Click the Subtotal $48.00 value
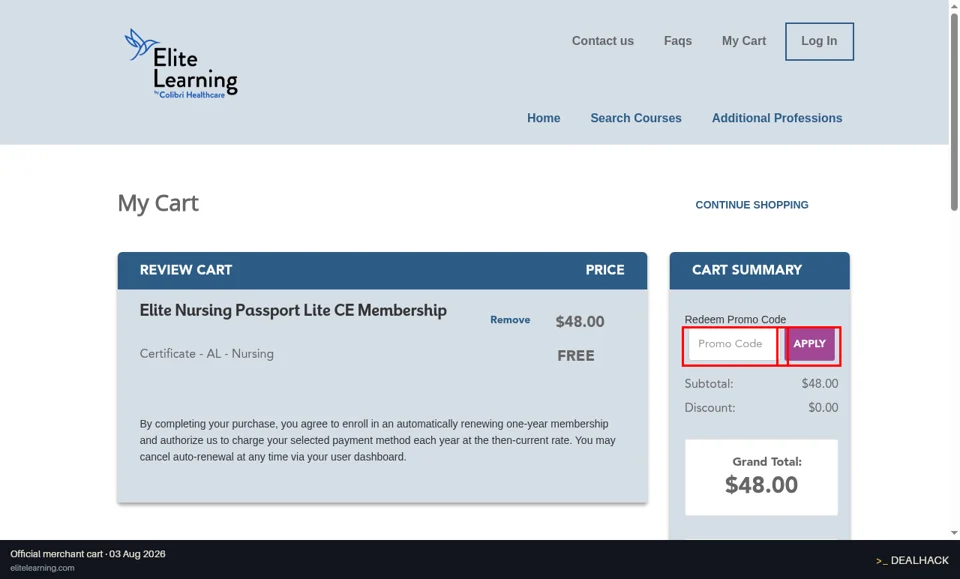960x579 pixels. click(x=820, y=384)
